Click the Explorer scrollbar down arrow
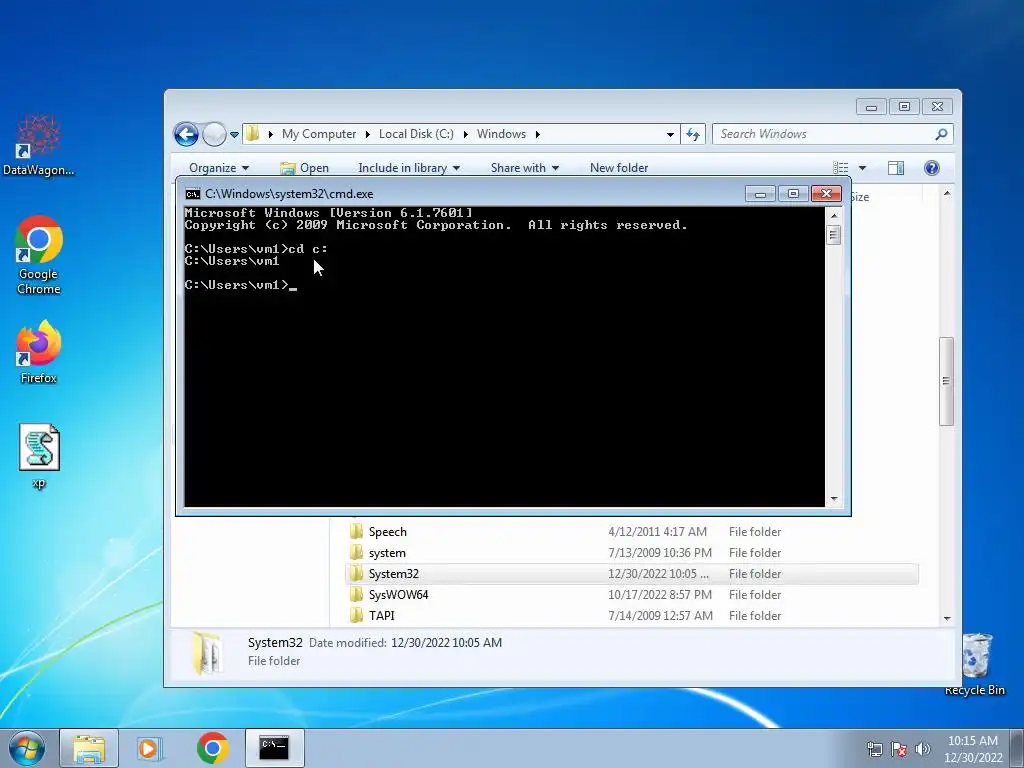1024x768 pixels. (x=947, y=618)
